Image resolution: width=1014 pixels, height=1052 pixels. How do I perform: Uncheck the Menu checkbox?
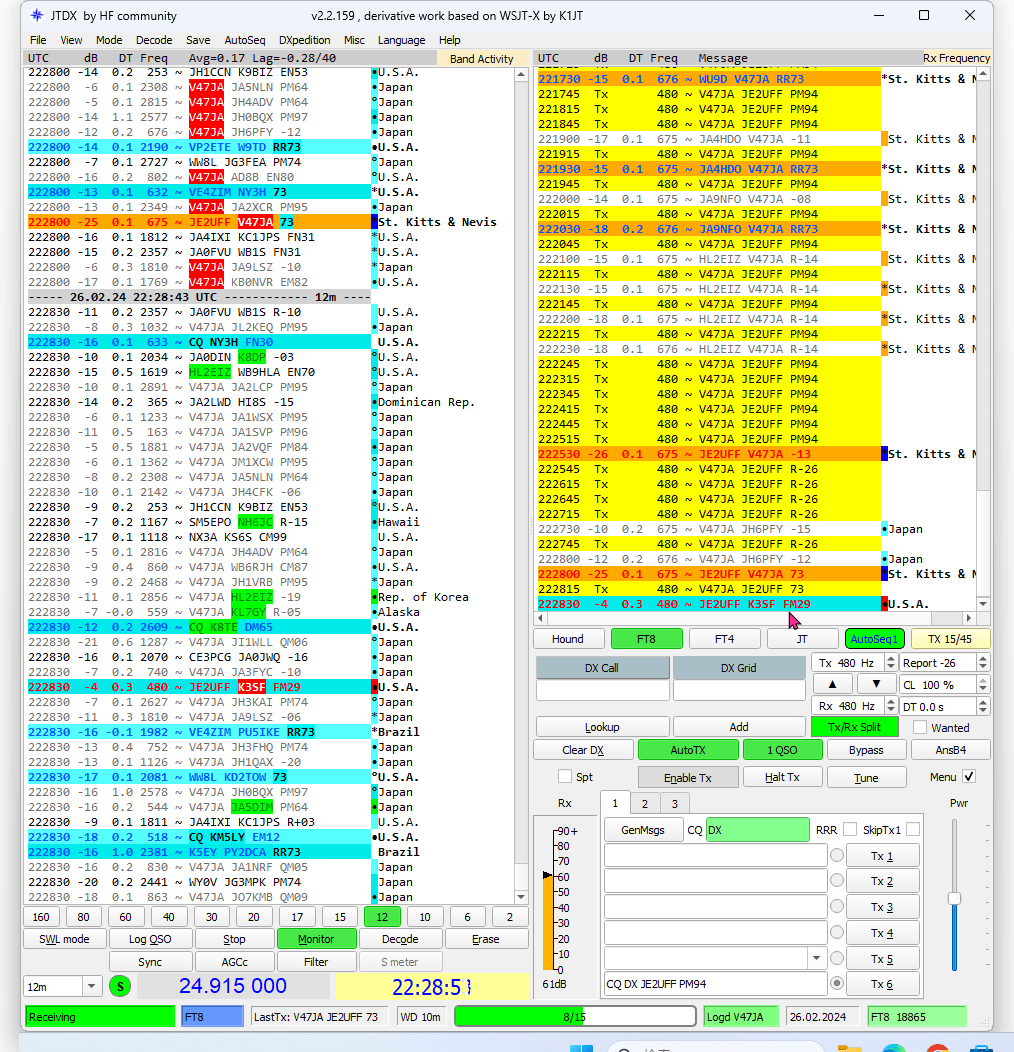[x=968, y=776]
